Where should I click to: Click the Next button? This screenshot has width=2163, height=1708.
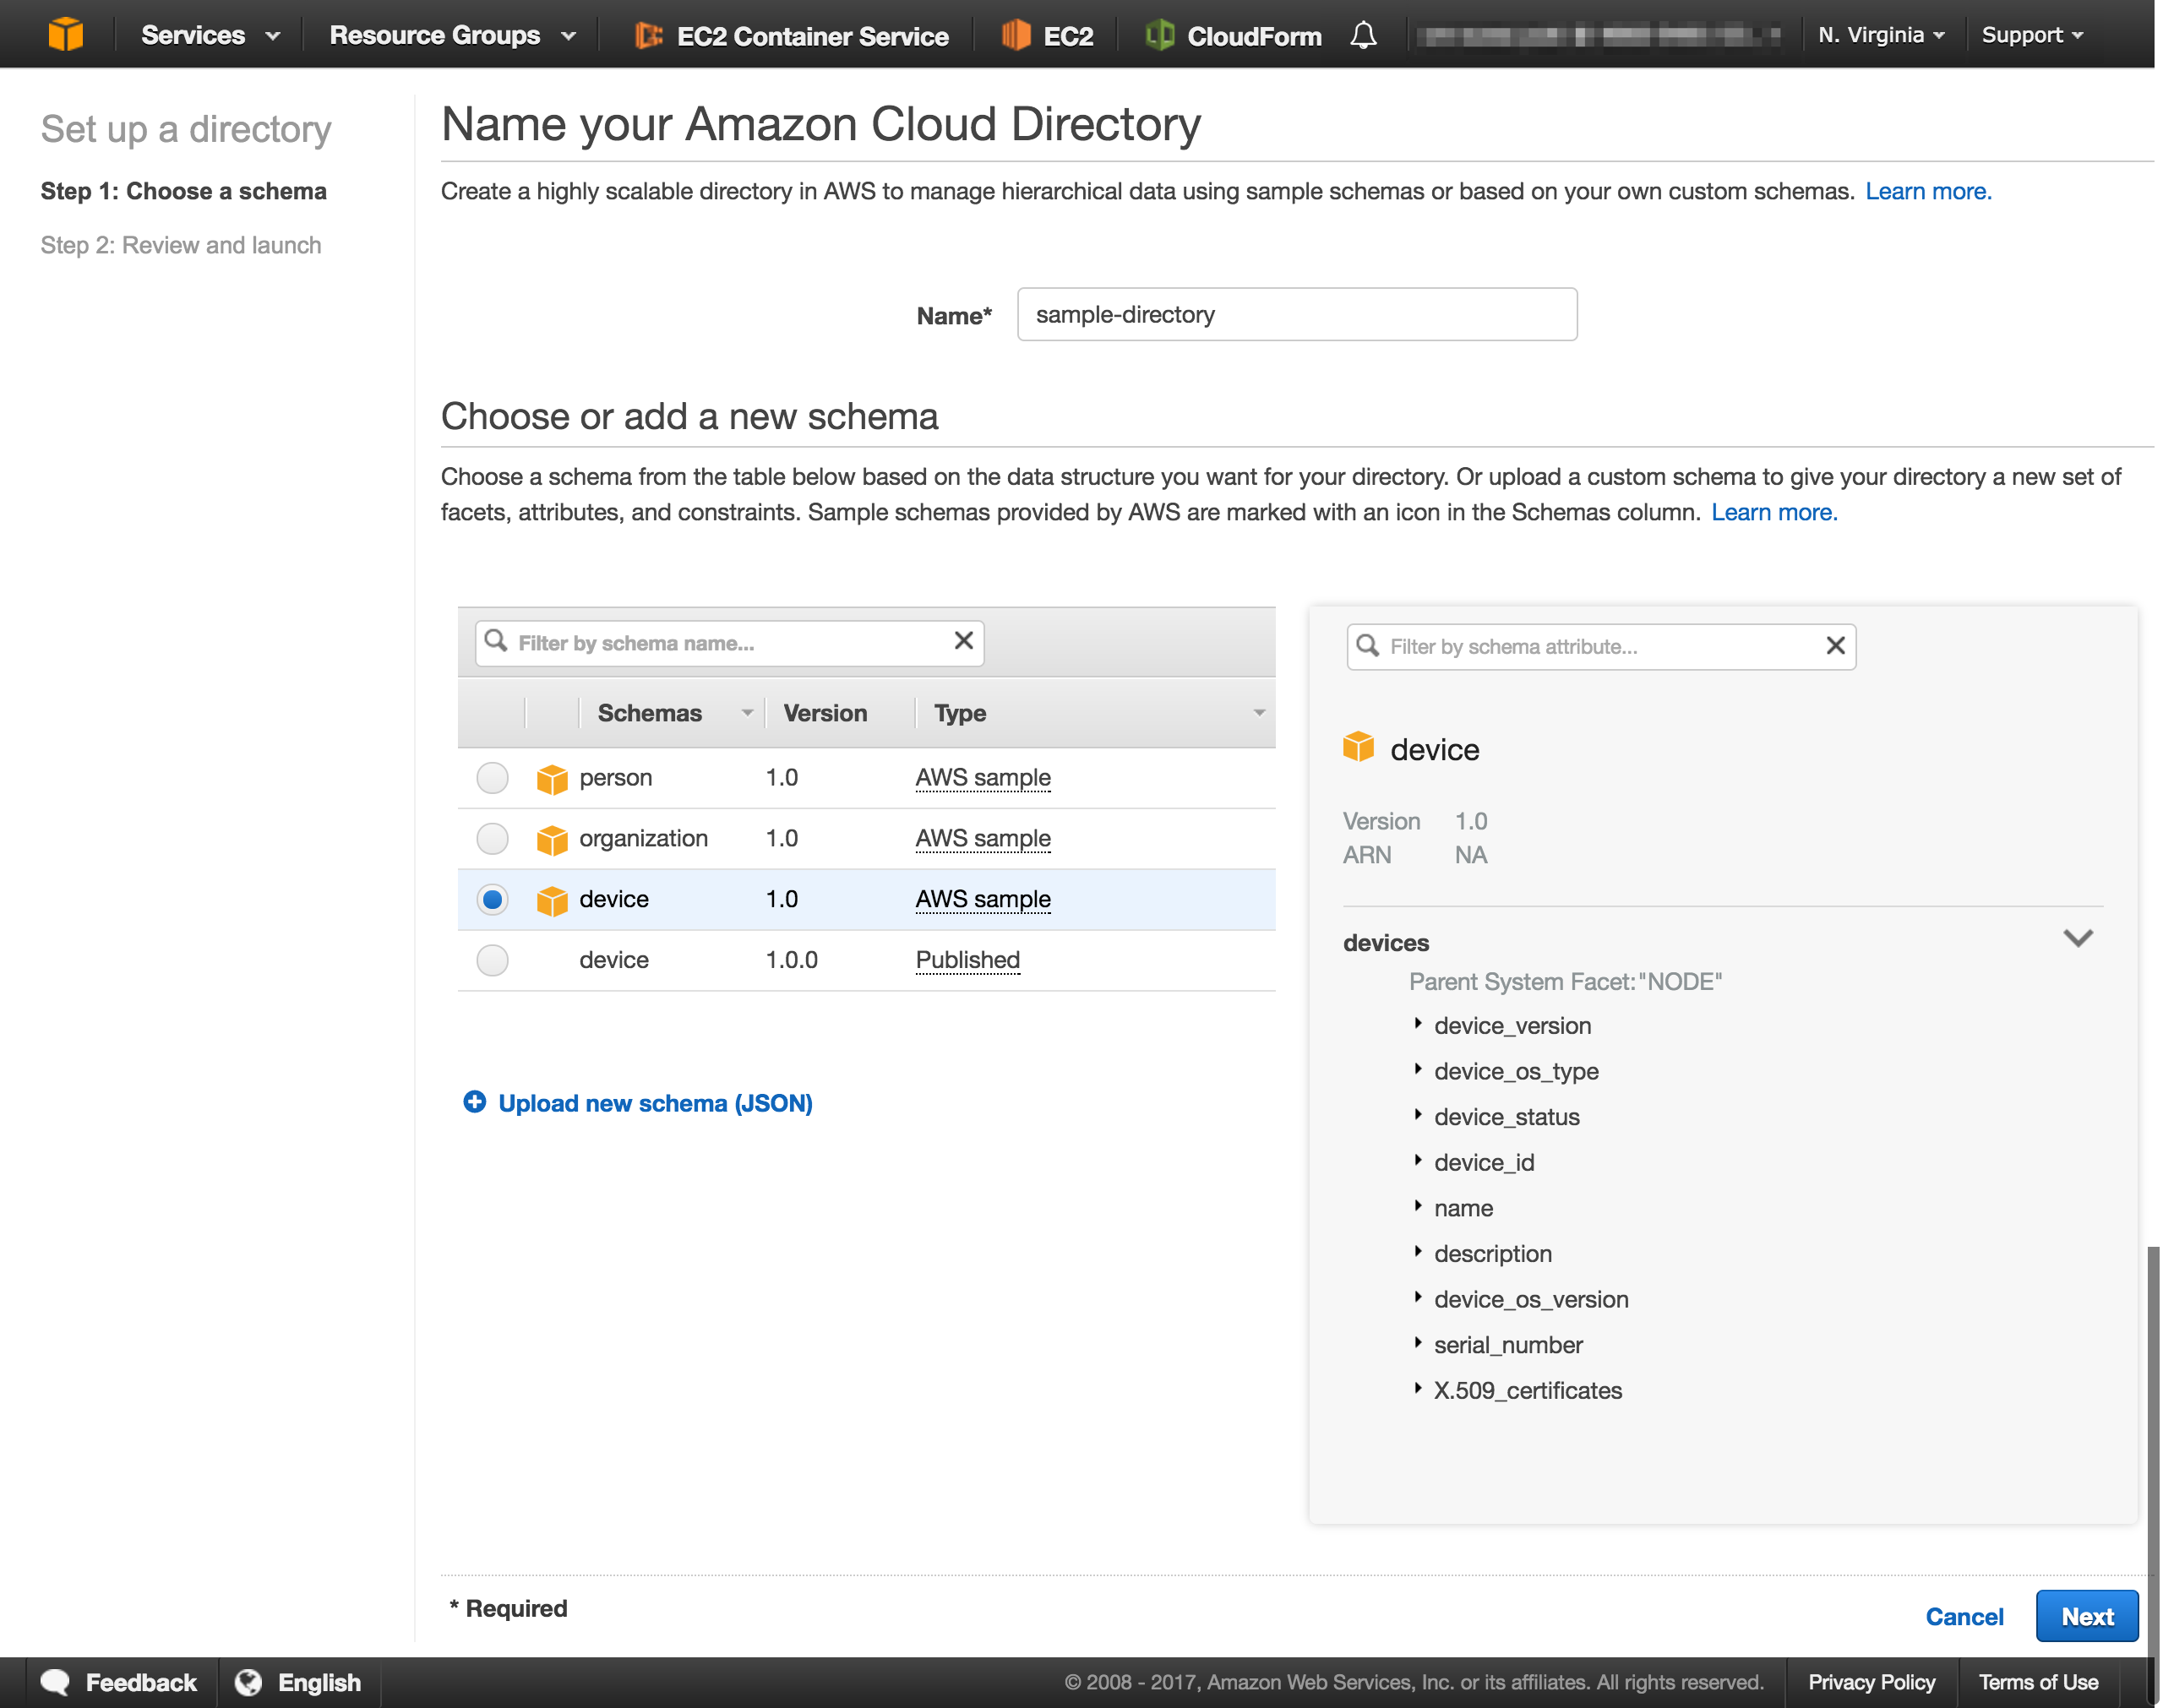(x=2087, y=1615)
